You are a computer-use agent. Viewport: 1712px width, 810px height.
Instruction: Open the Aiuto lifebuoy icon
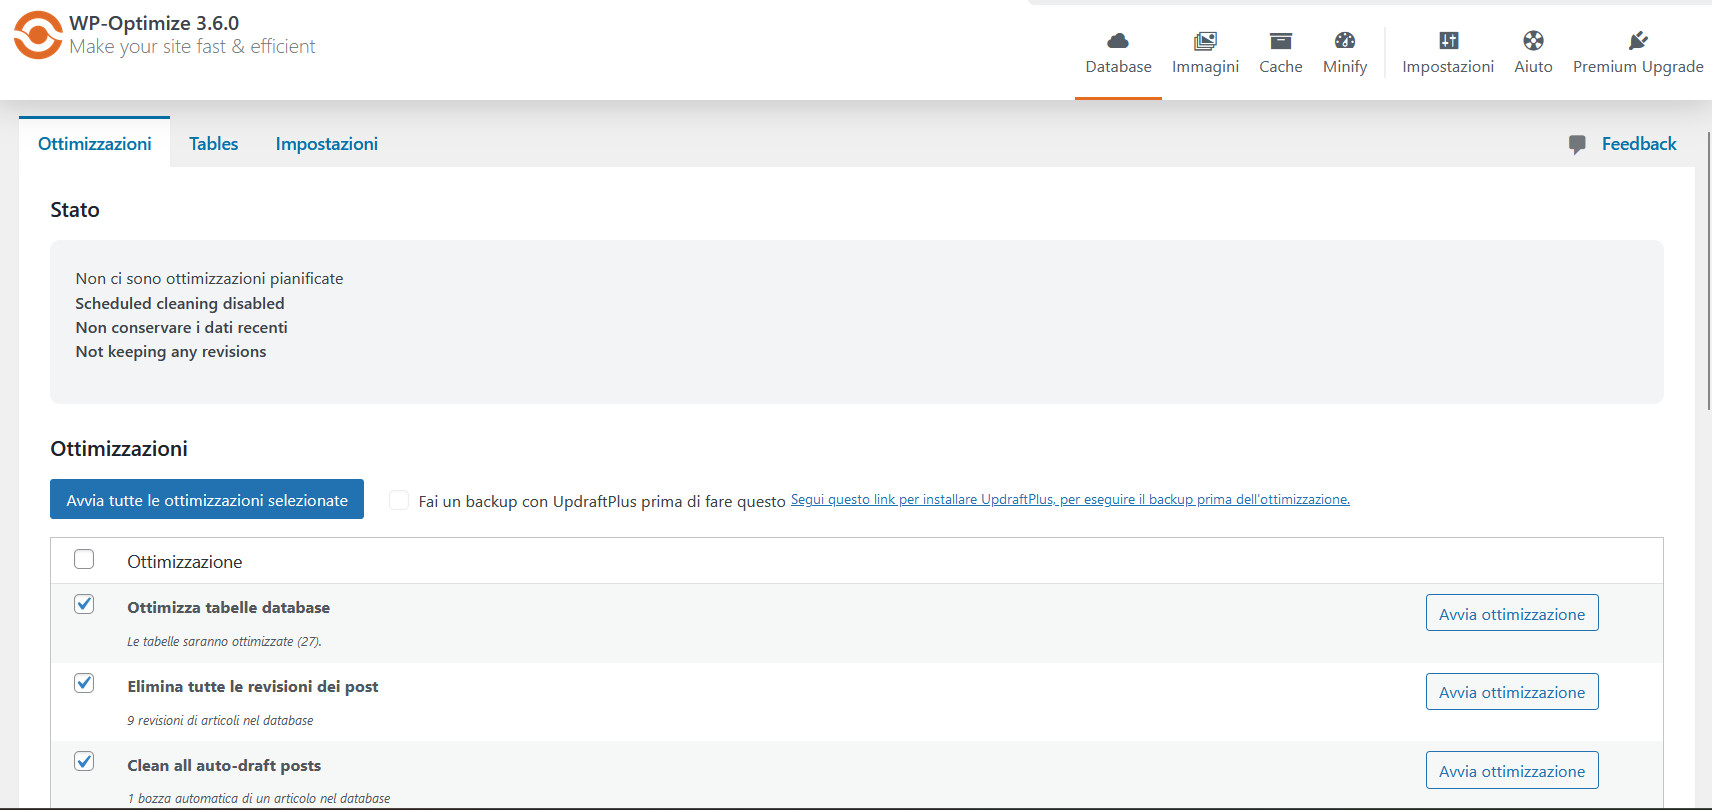[x=1533, y=41]
